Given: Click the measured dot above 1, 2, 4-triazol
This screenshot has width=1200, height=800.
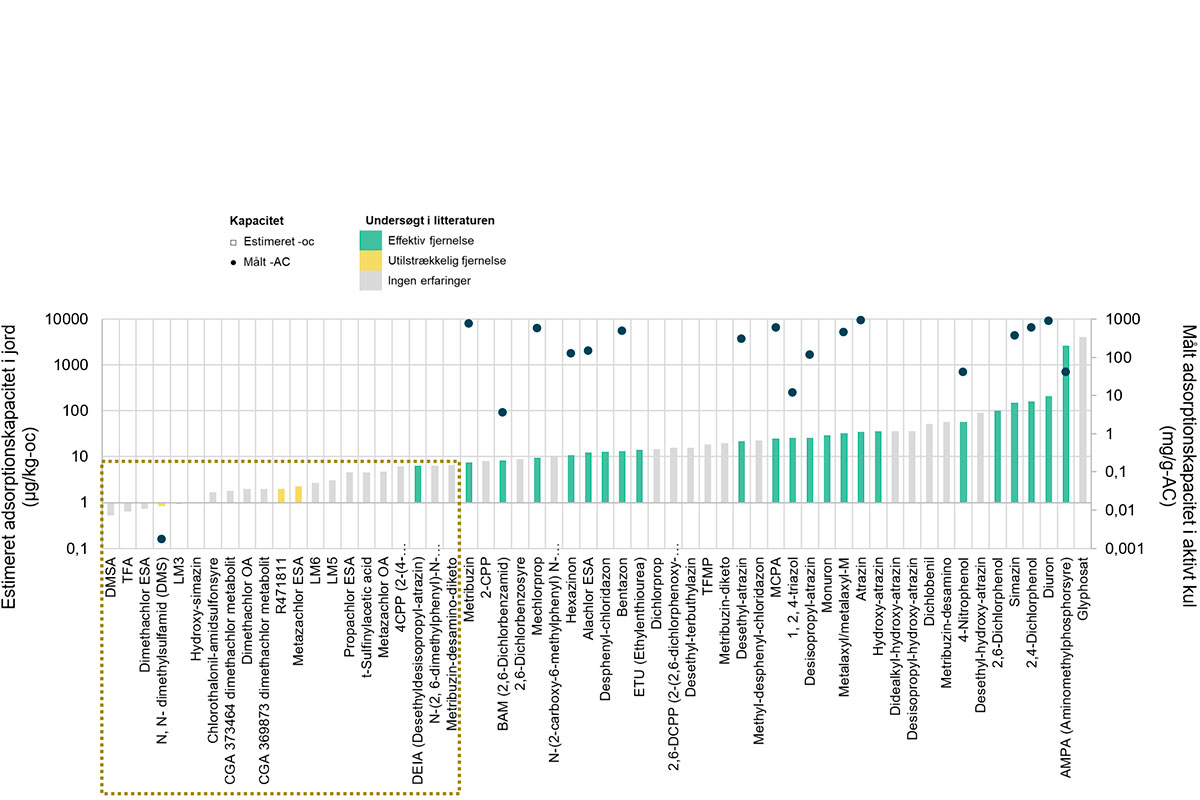Looking at the screenshot, I should [792, 392].
